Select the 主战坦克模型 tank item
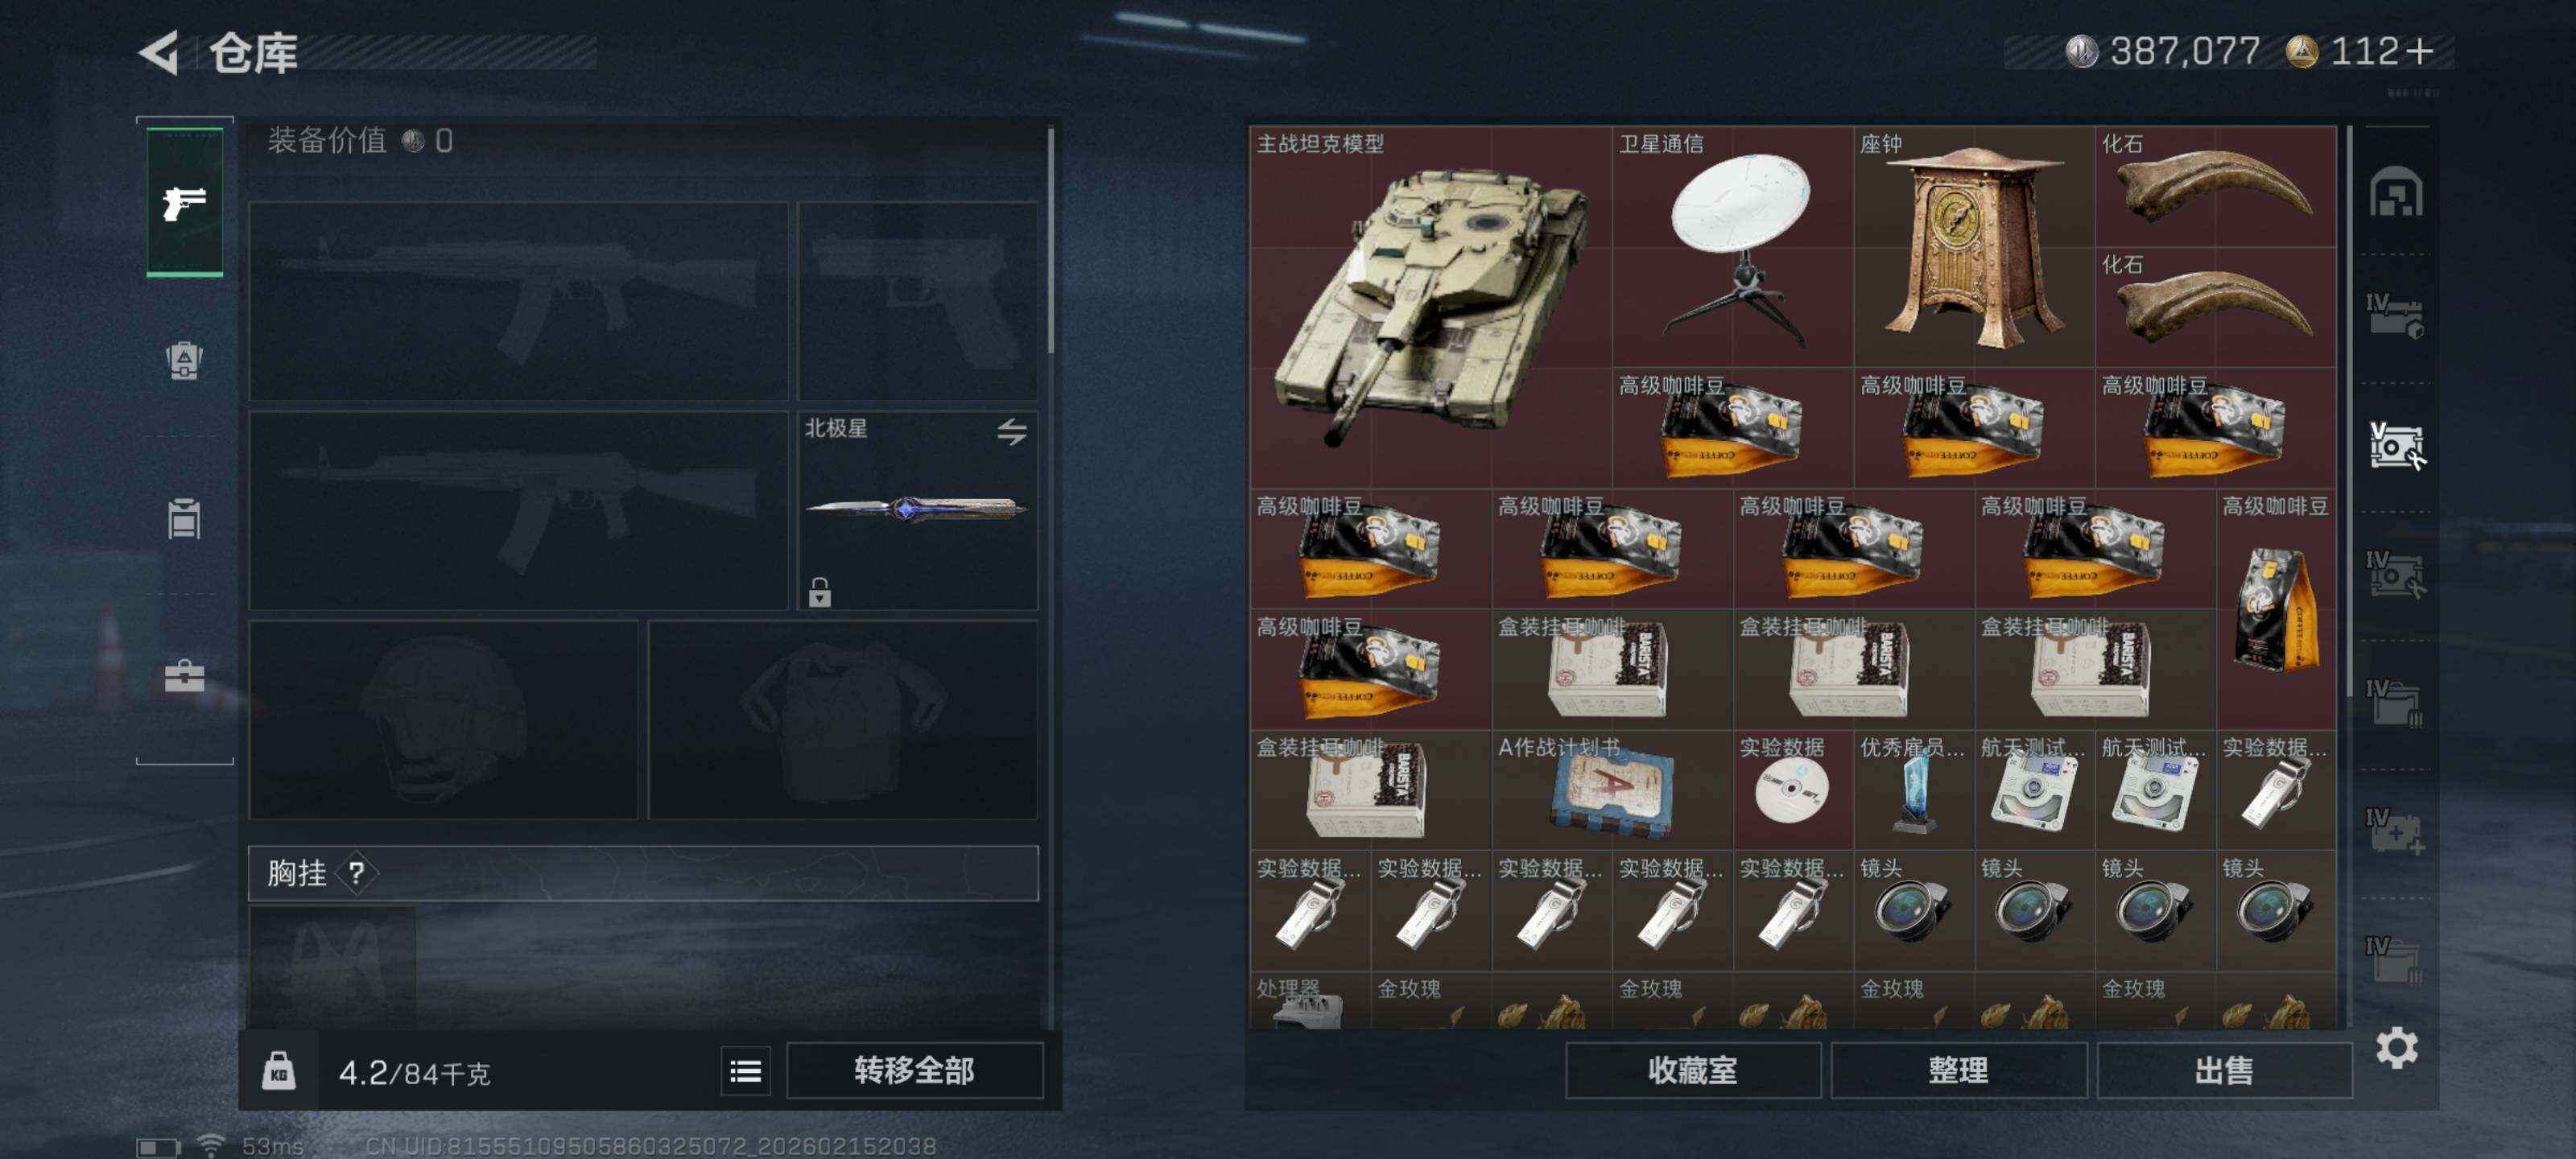The width and height of the screenshot is (2576, 1159). coord(1430,307)
